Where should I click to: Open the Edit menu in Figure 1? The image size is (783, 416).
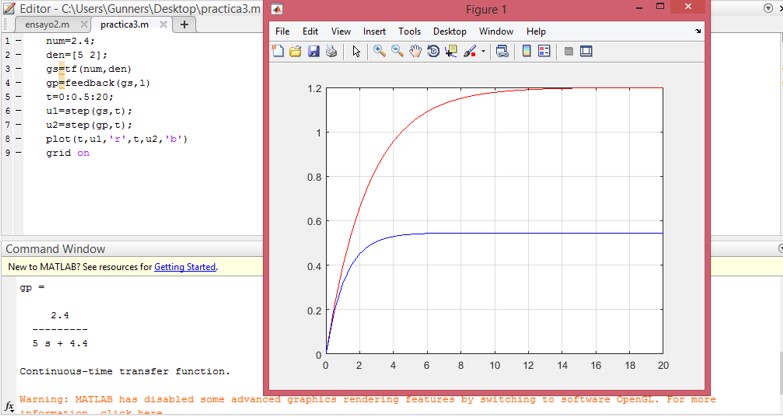pyautogui.click(x=310, y=31)
